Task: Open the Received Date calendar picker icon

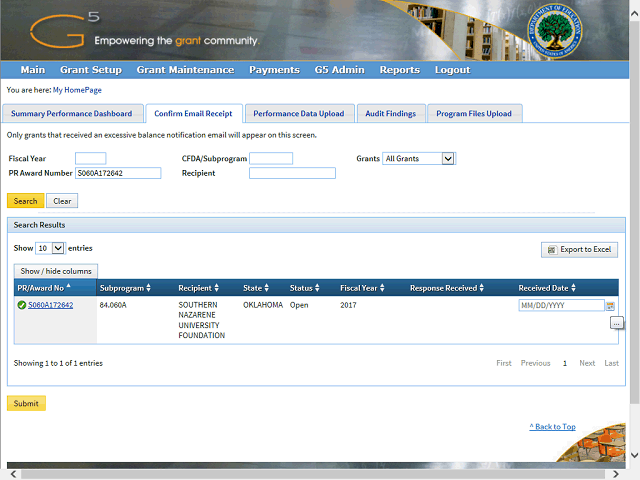Action: [610, 305]
